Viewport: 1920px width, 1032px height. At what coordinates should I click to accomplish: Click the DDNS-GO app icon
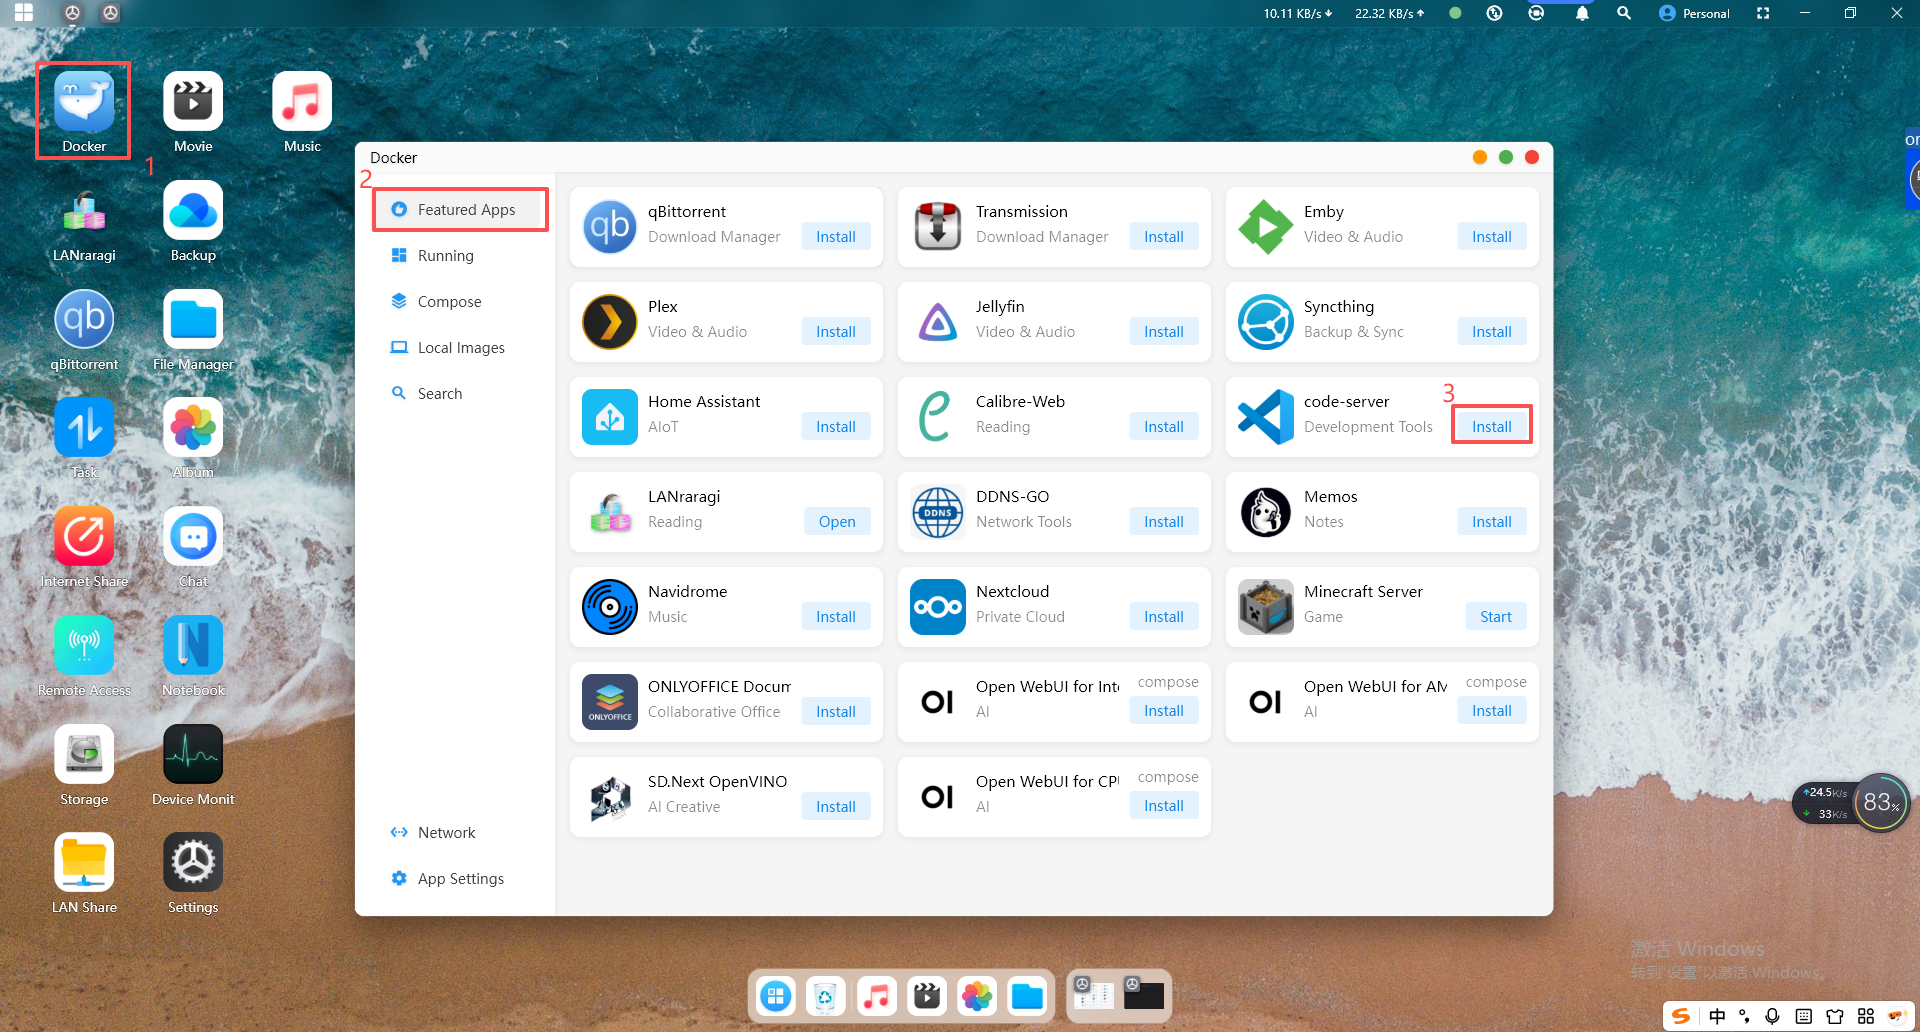[938, 512]
